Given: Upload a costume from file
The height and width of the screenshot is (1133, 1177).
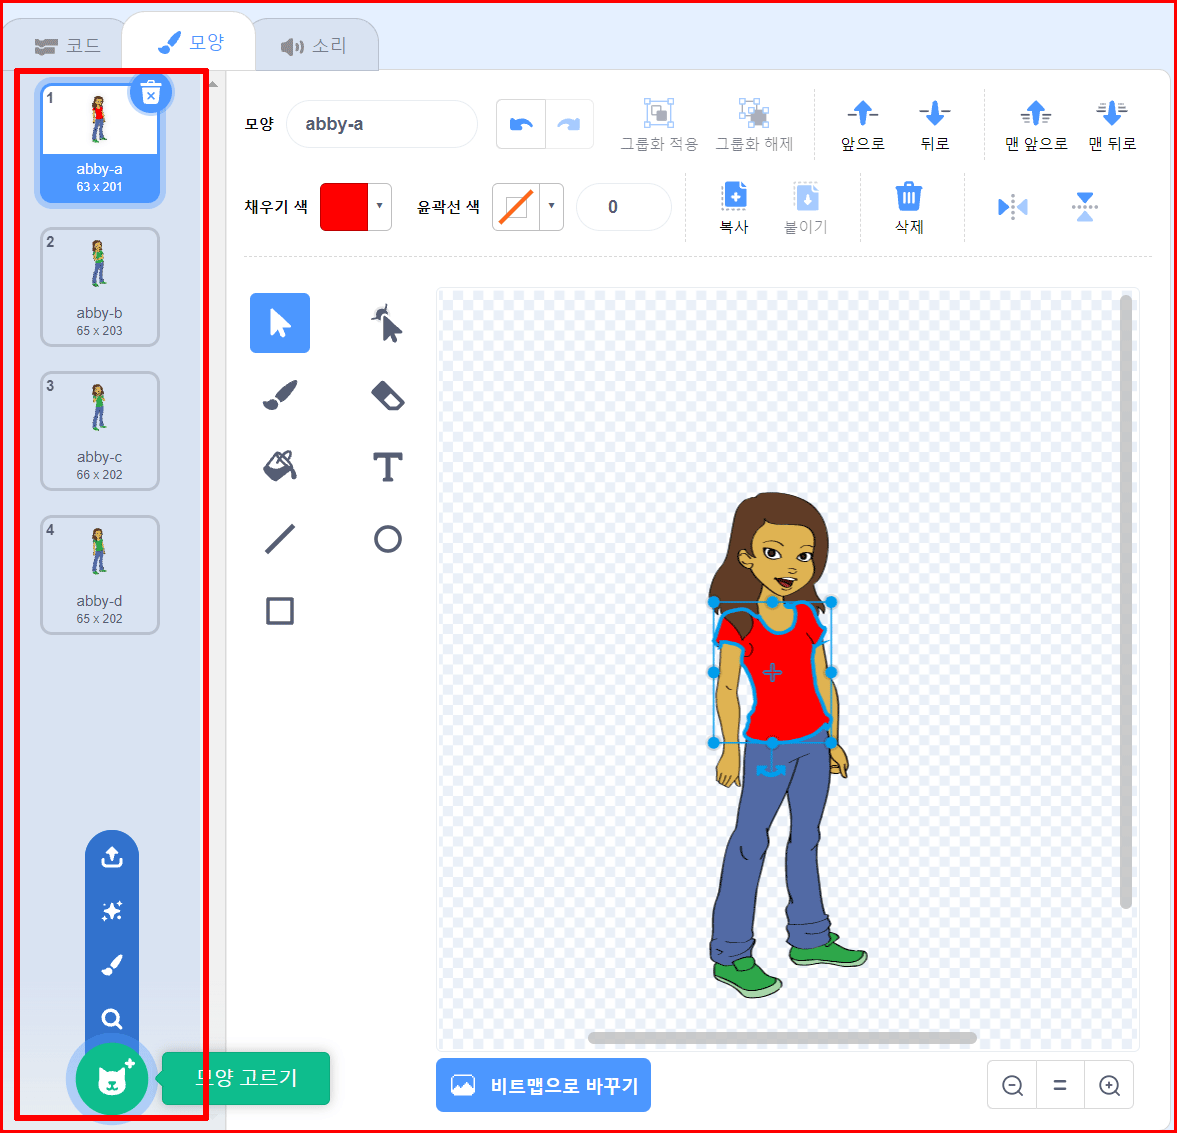Looking at the screenshot, I should [112, 857].
